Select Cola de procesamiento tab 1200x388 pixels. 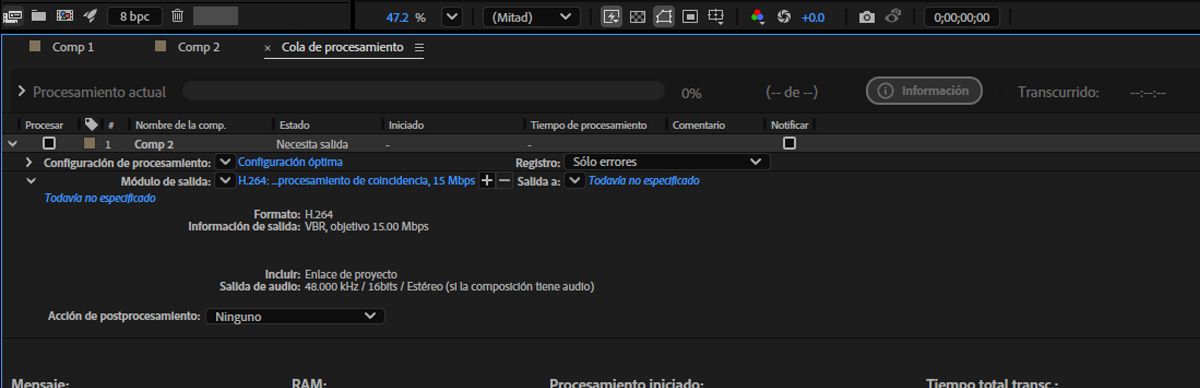341,47
